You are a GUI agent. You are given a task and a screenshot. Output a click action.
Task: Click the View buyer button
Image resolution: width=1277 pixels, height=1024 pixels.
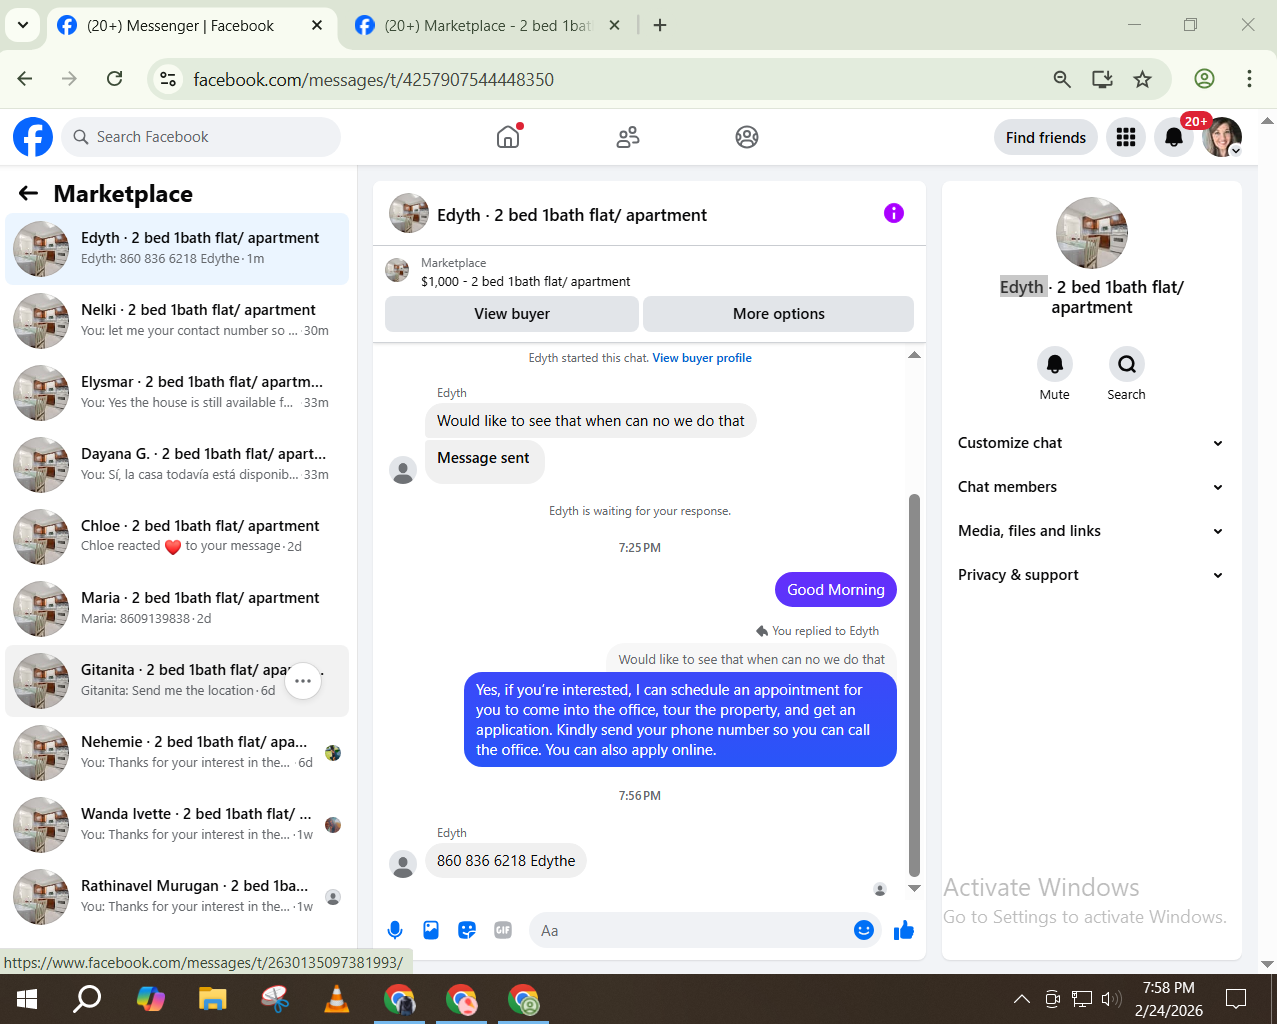point(512,314)
